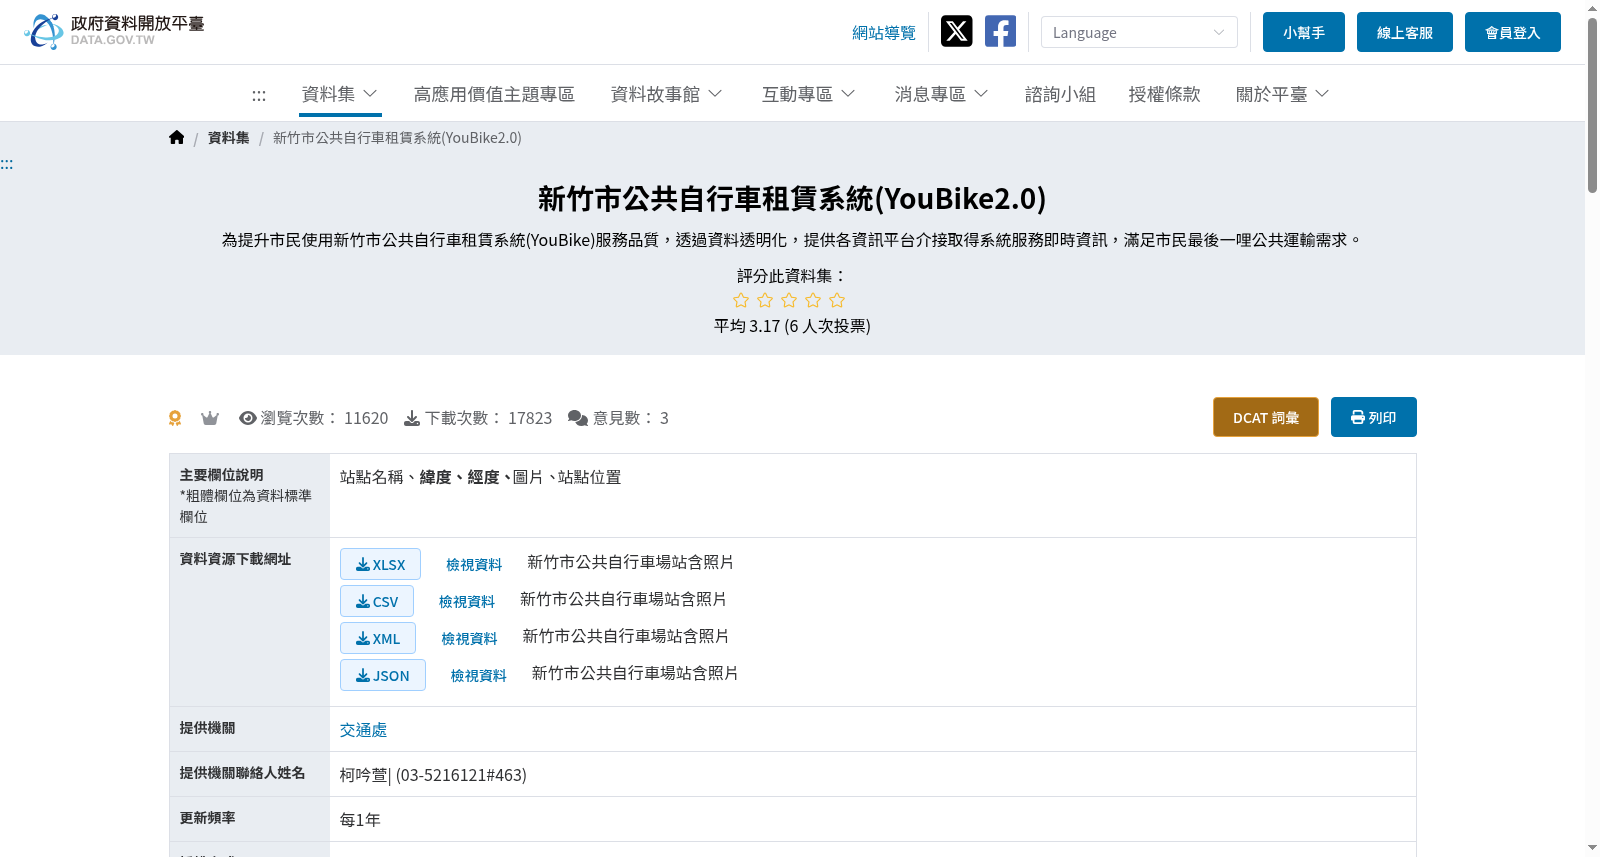The image size is (1600, 857).
Task: Download the XLSX resource
Action: (x=380, y=564)
